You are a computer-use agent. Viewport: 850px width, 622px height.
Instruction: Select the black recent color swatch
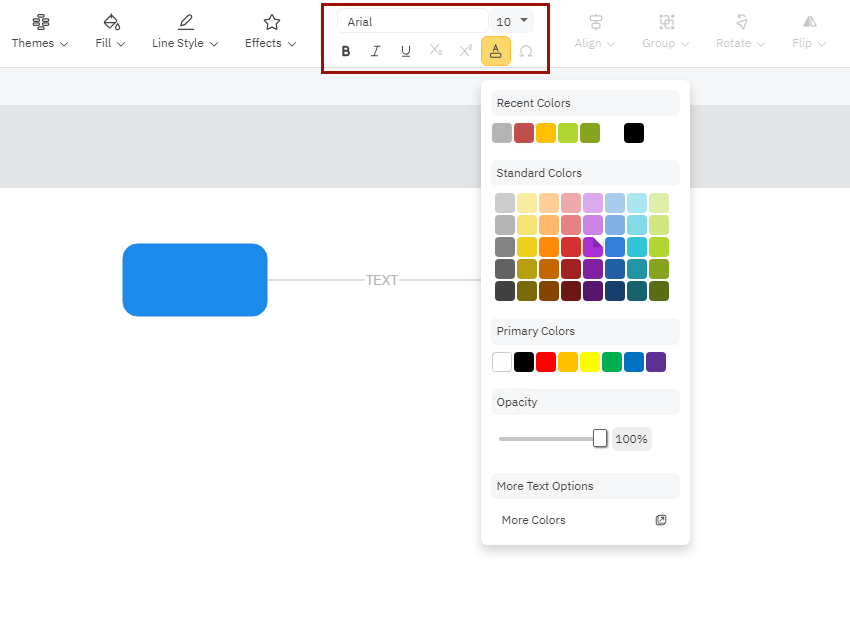pos(634,133)
